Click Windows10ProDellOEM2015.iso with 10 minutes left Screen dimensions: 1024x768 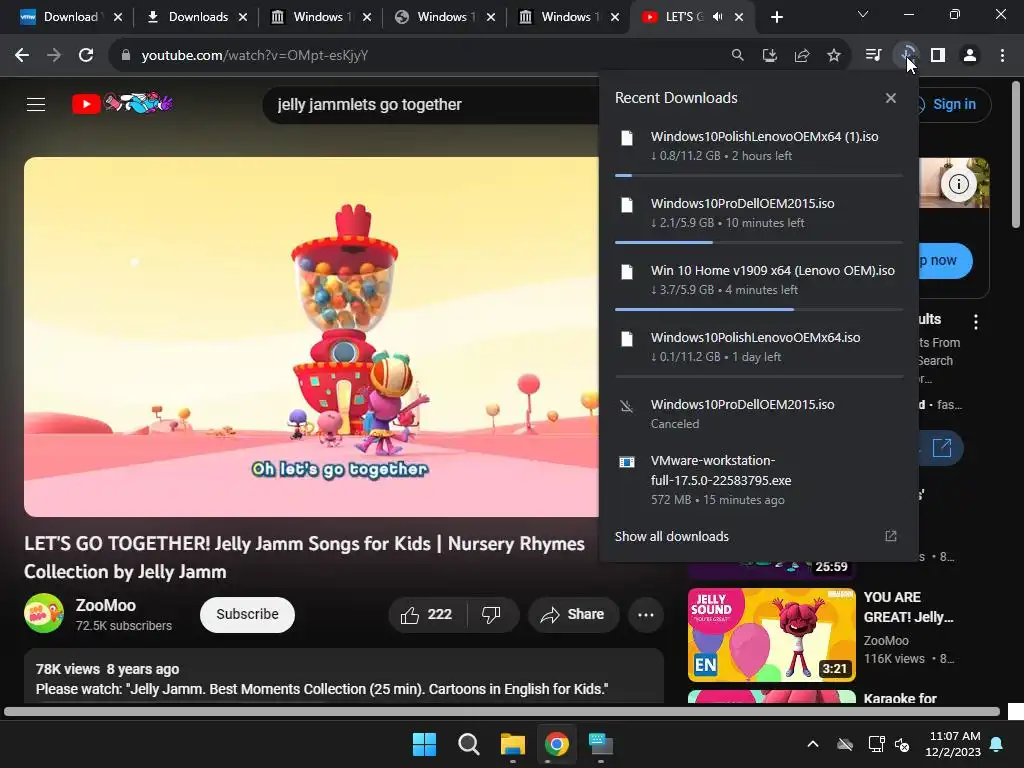(x=759, y=213)
